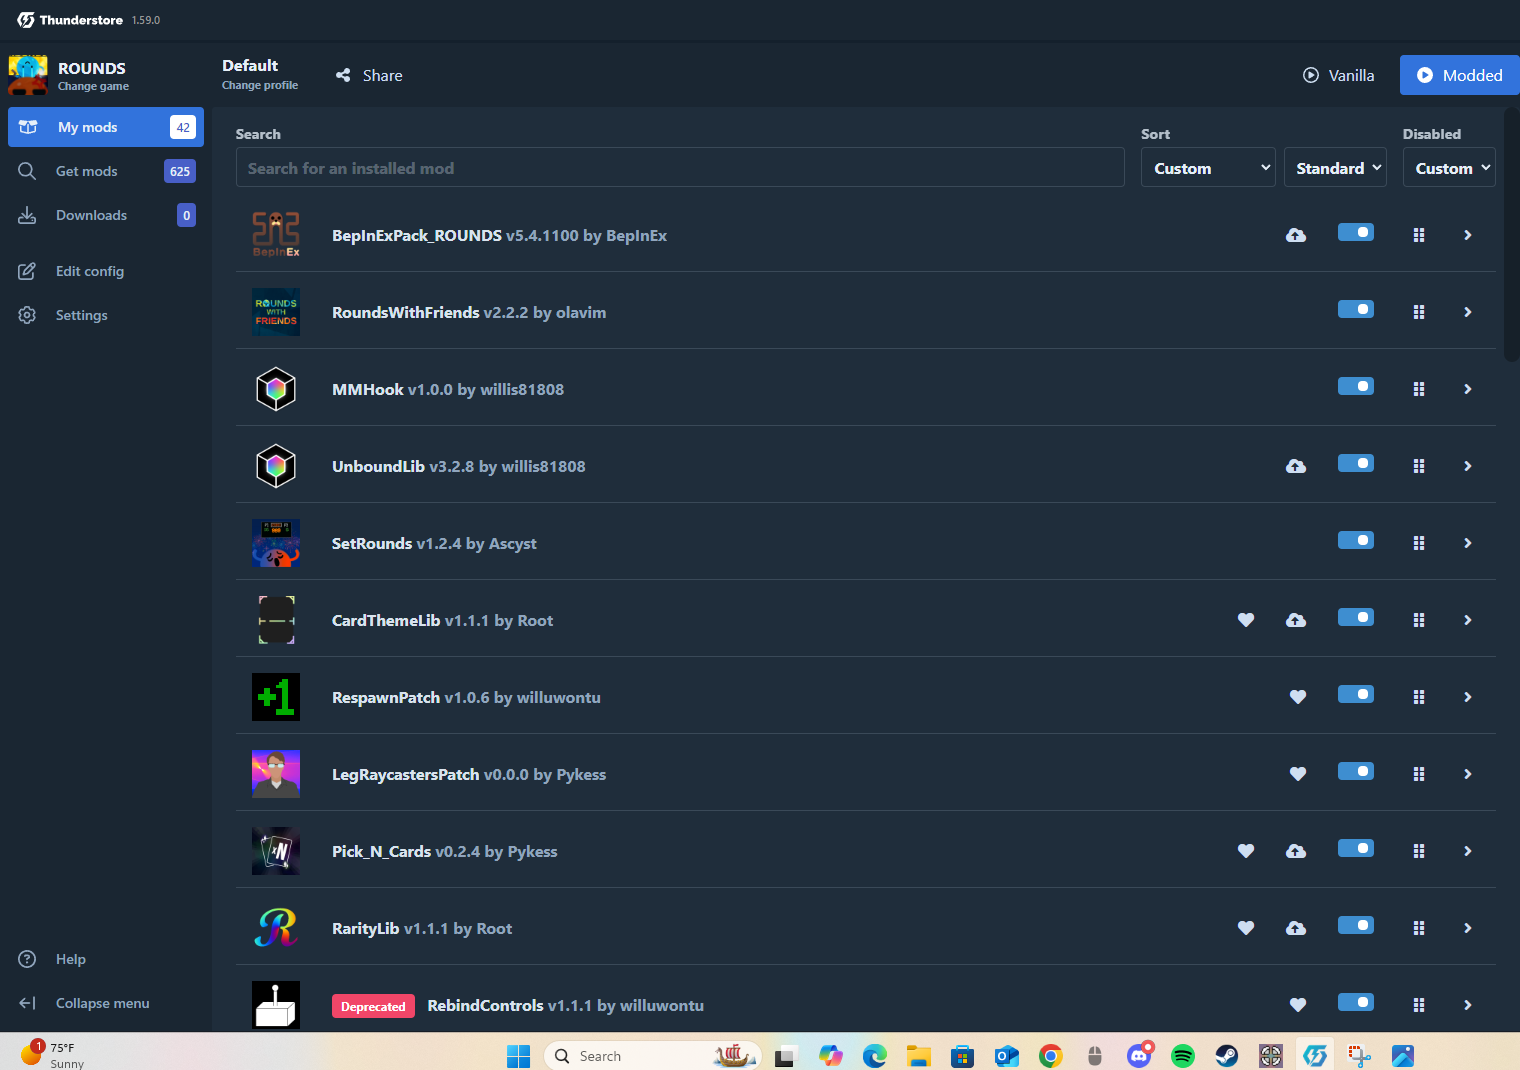Click the Windows Start button
This screenshot has width=1520, height=1070.
pos(518,1056)
